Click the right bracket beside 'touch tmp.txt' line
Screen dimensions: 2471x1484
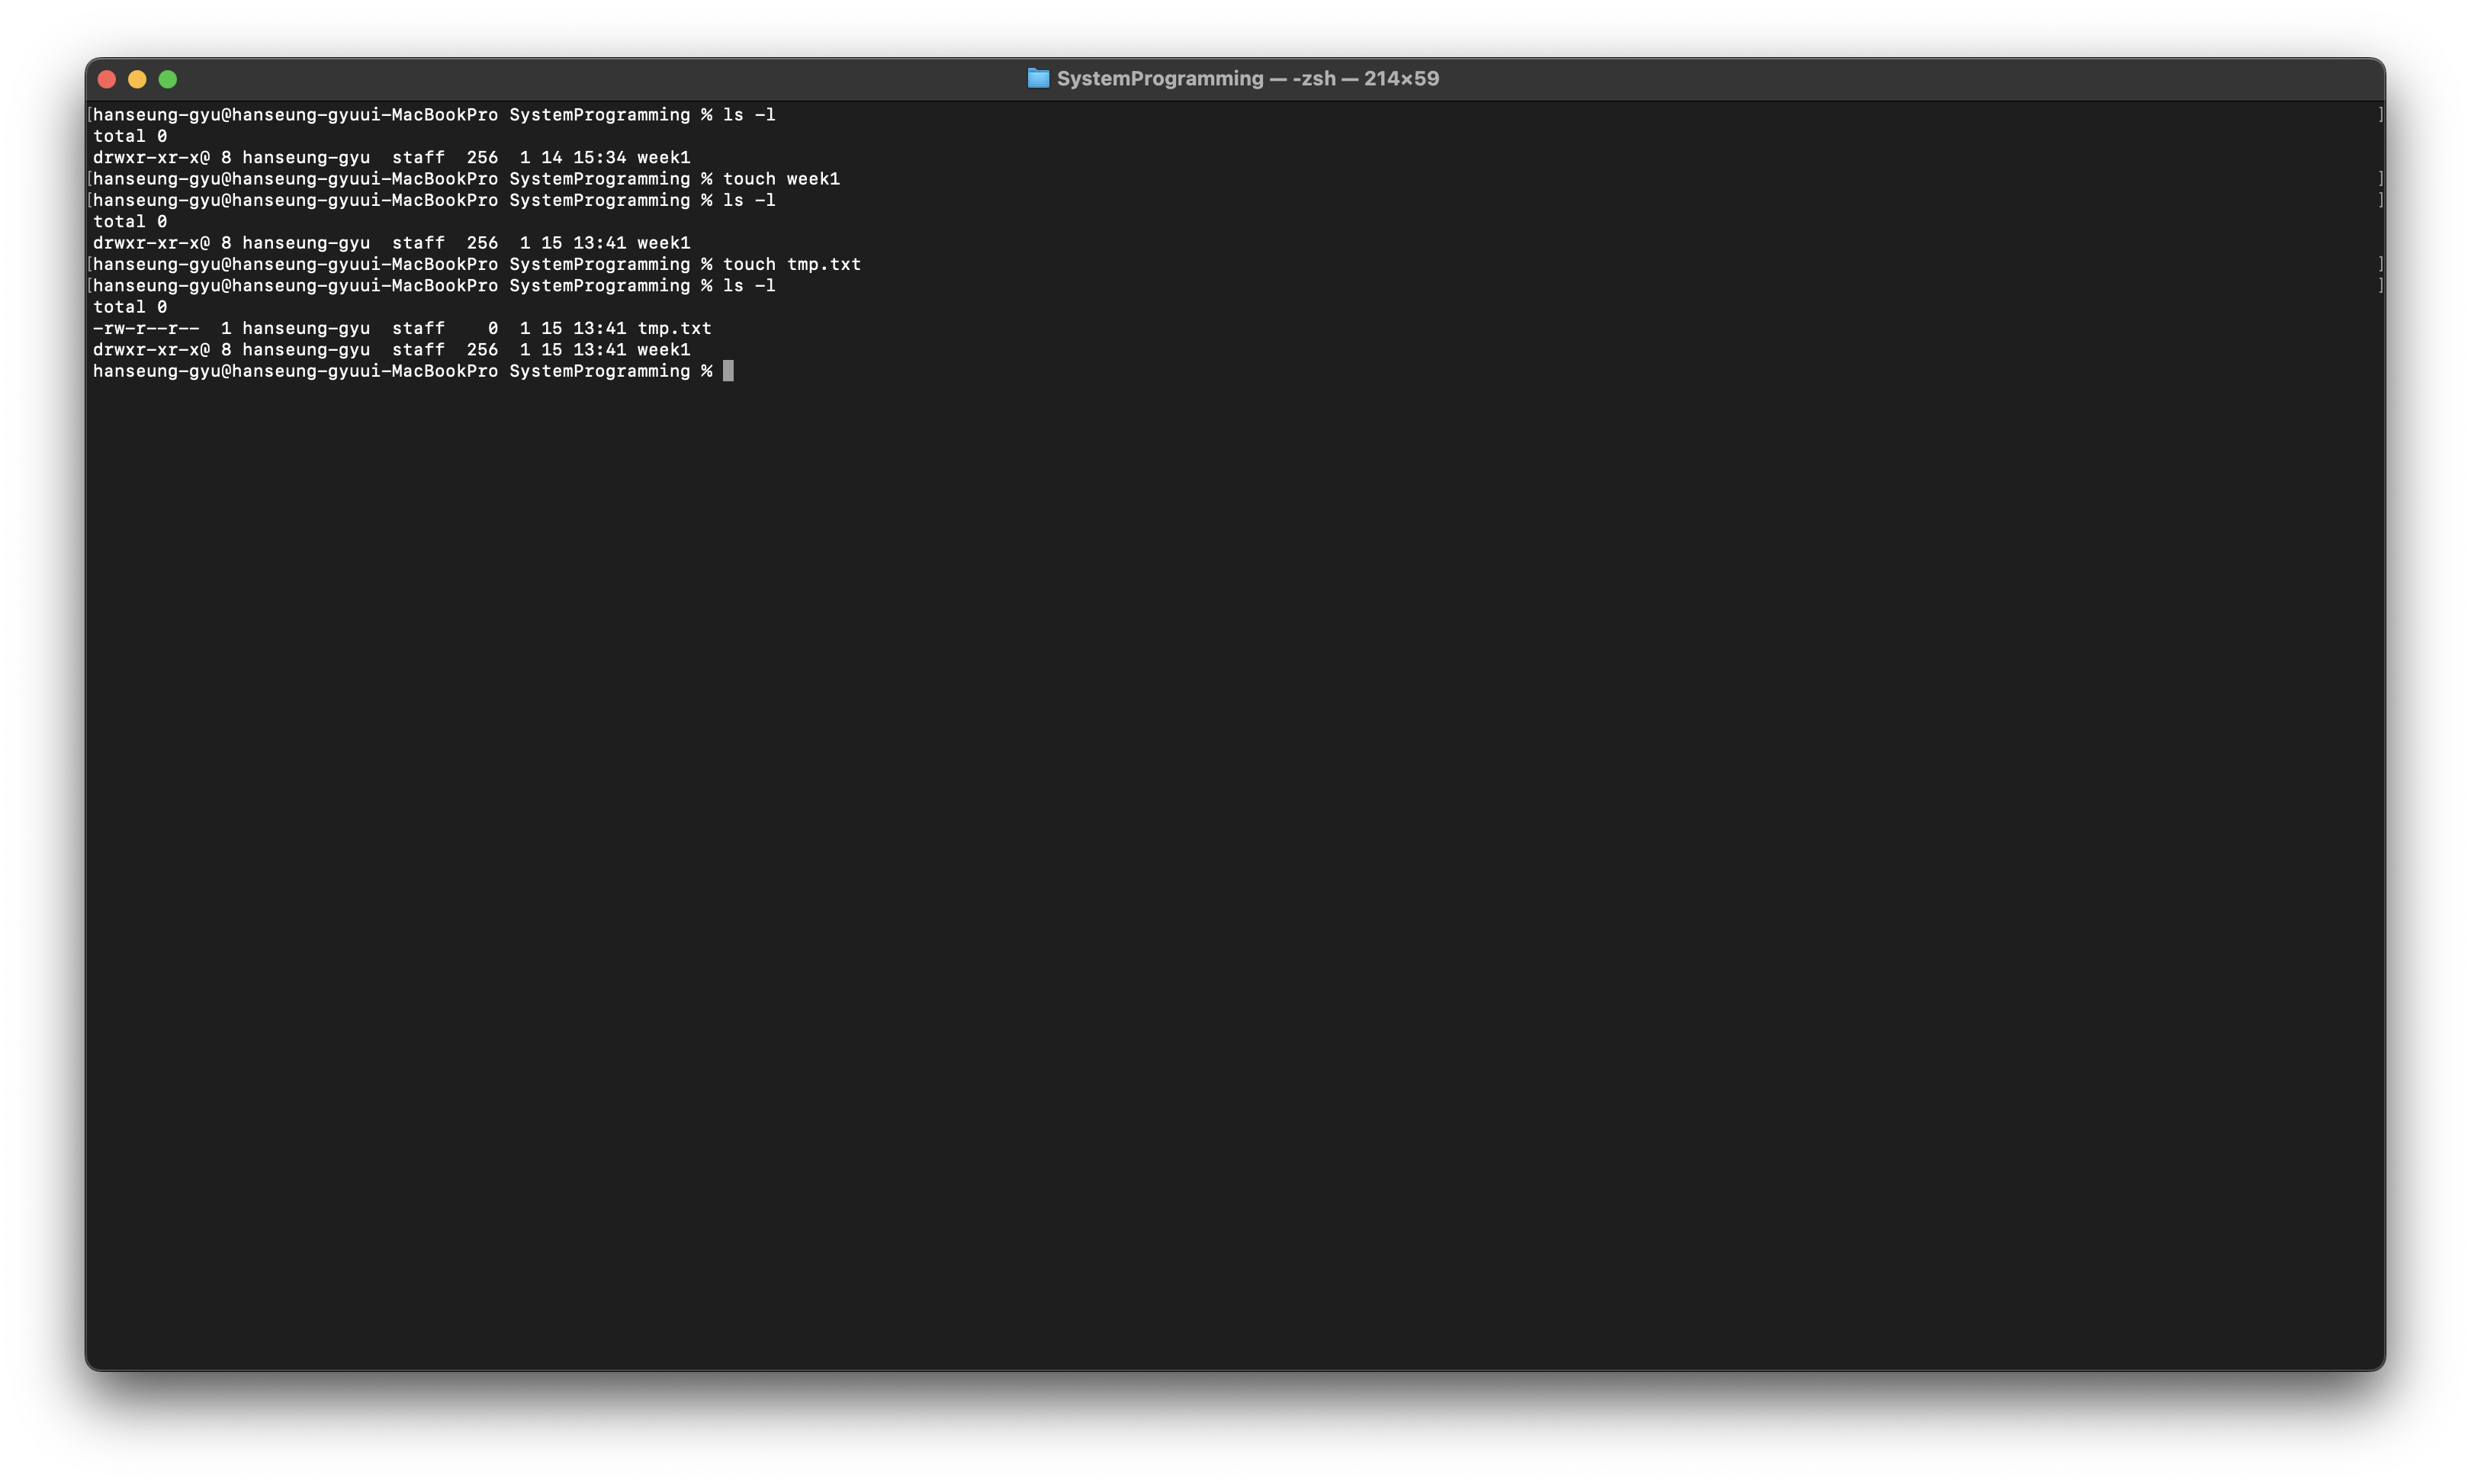click(x=2380, y=265)
